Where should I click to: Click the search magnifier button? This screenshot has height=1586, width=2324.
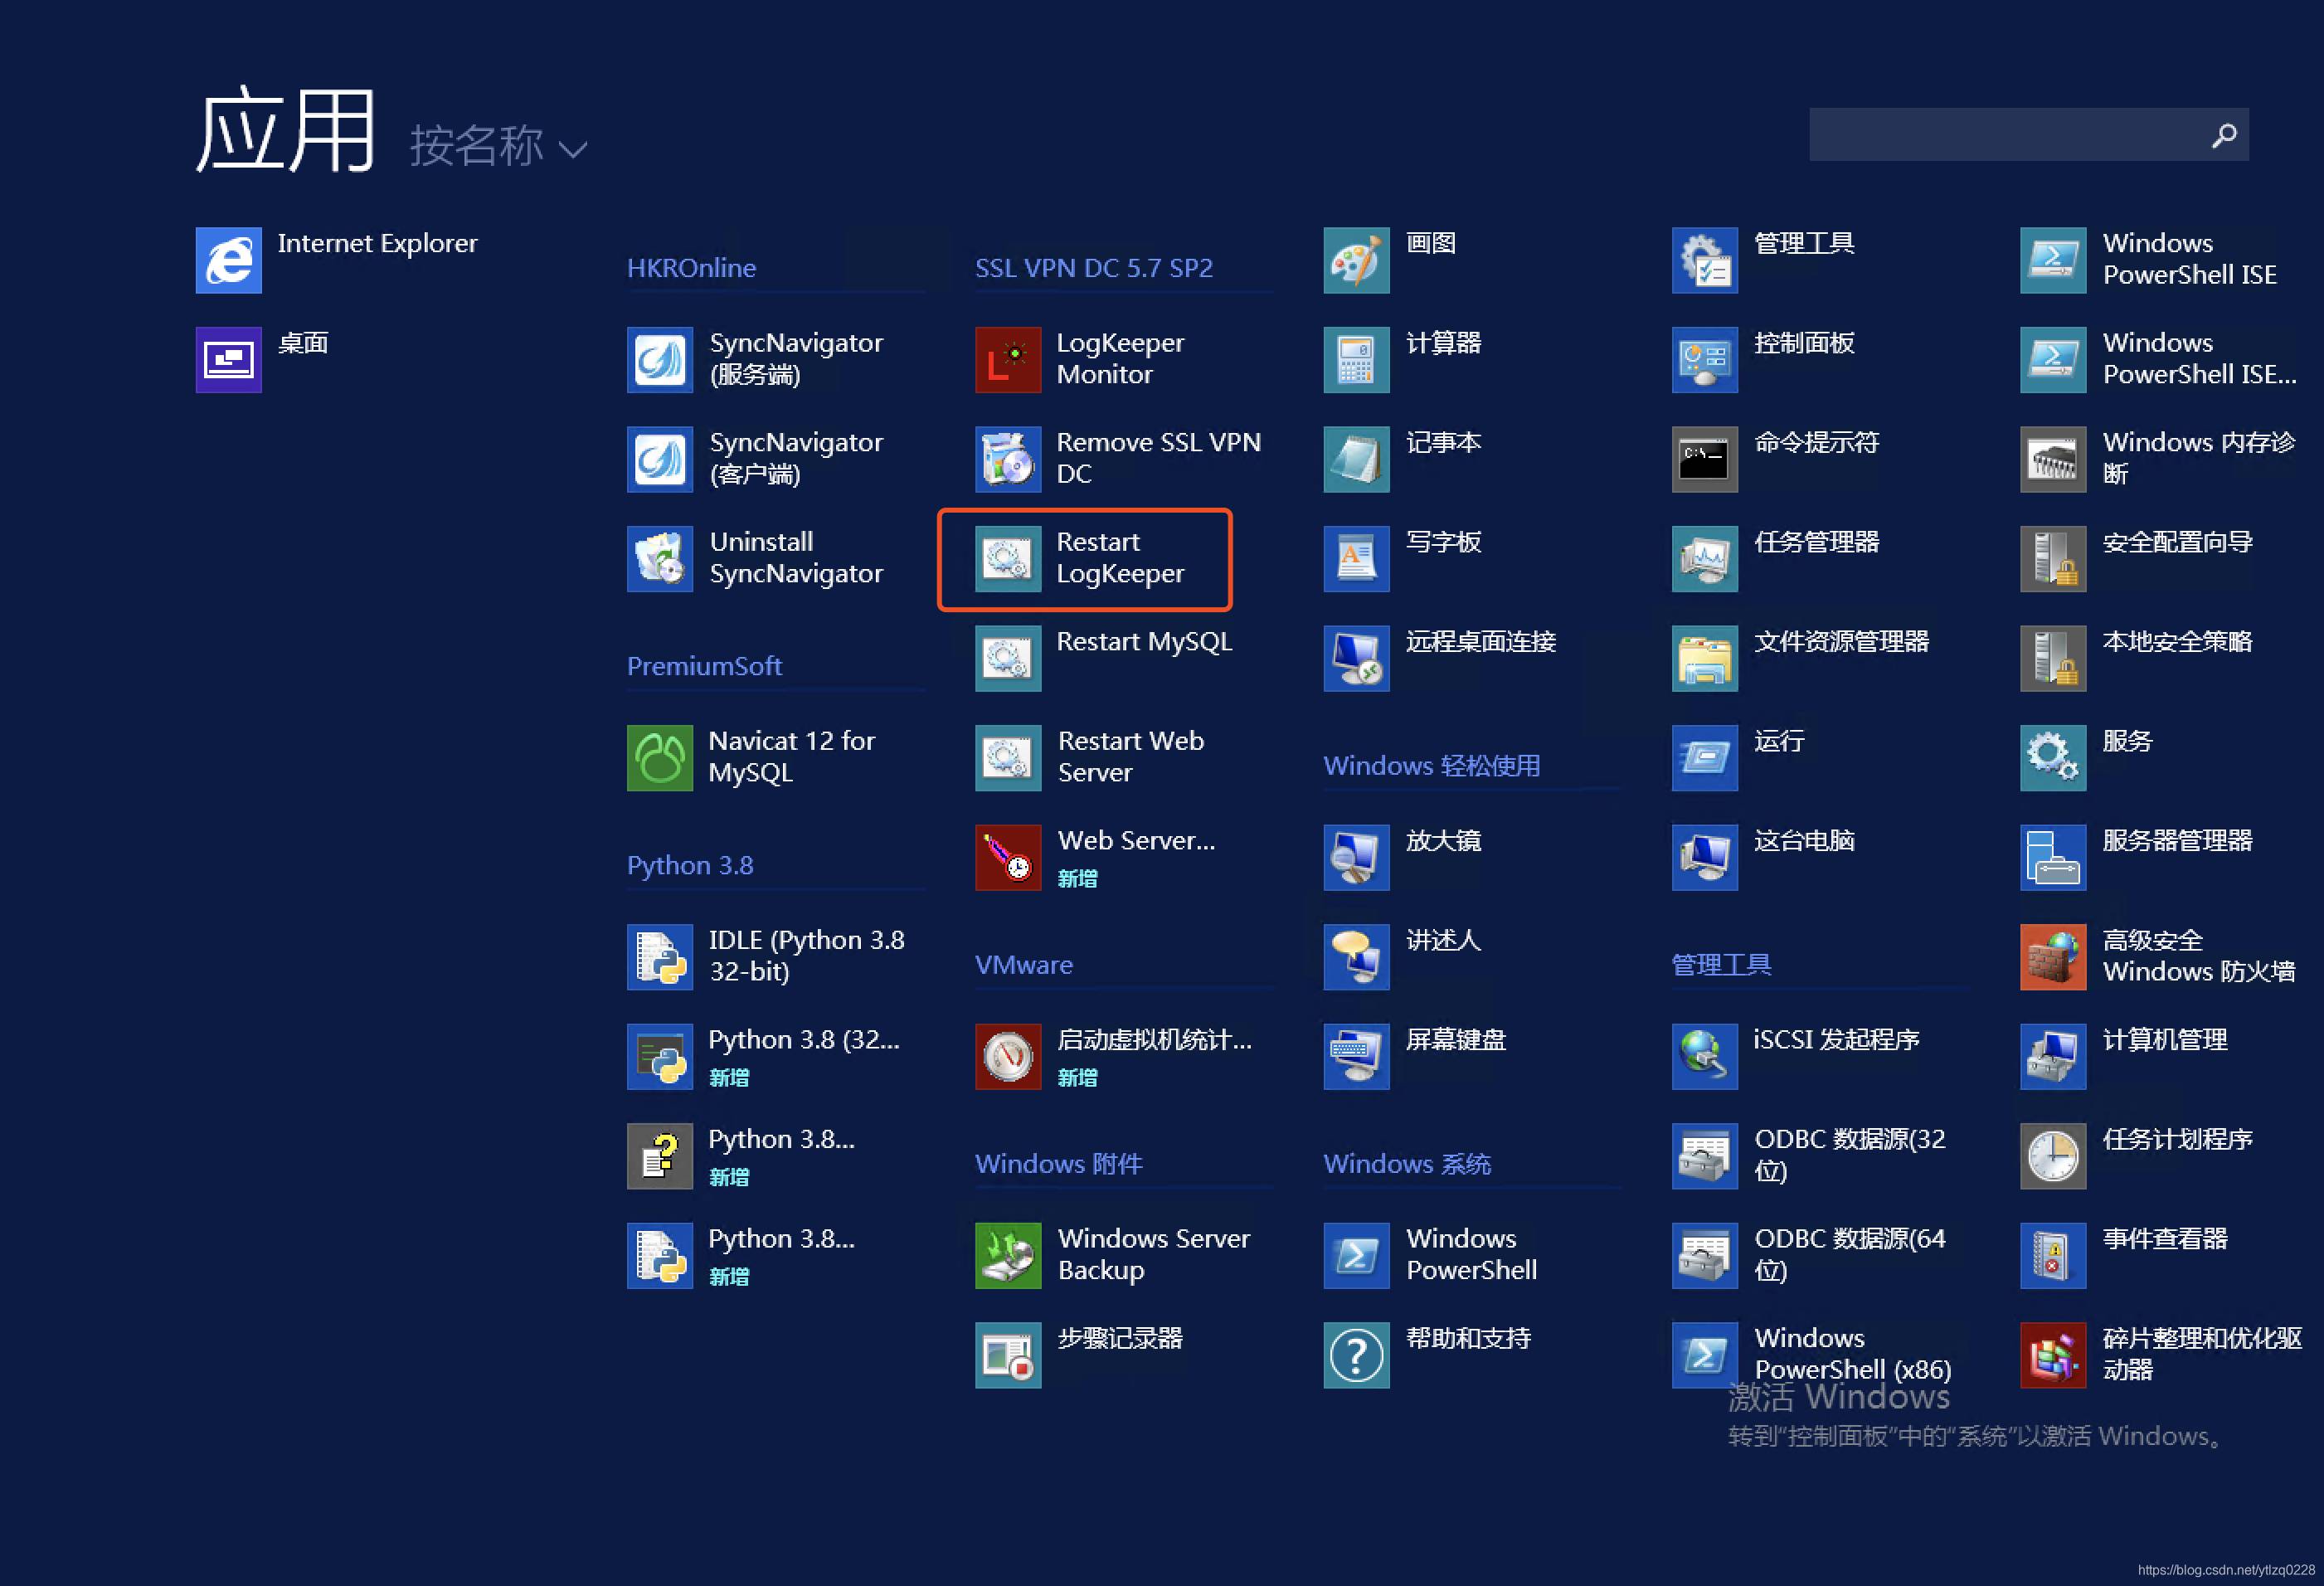point(2224,134)
